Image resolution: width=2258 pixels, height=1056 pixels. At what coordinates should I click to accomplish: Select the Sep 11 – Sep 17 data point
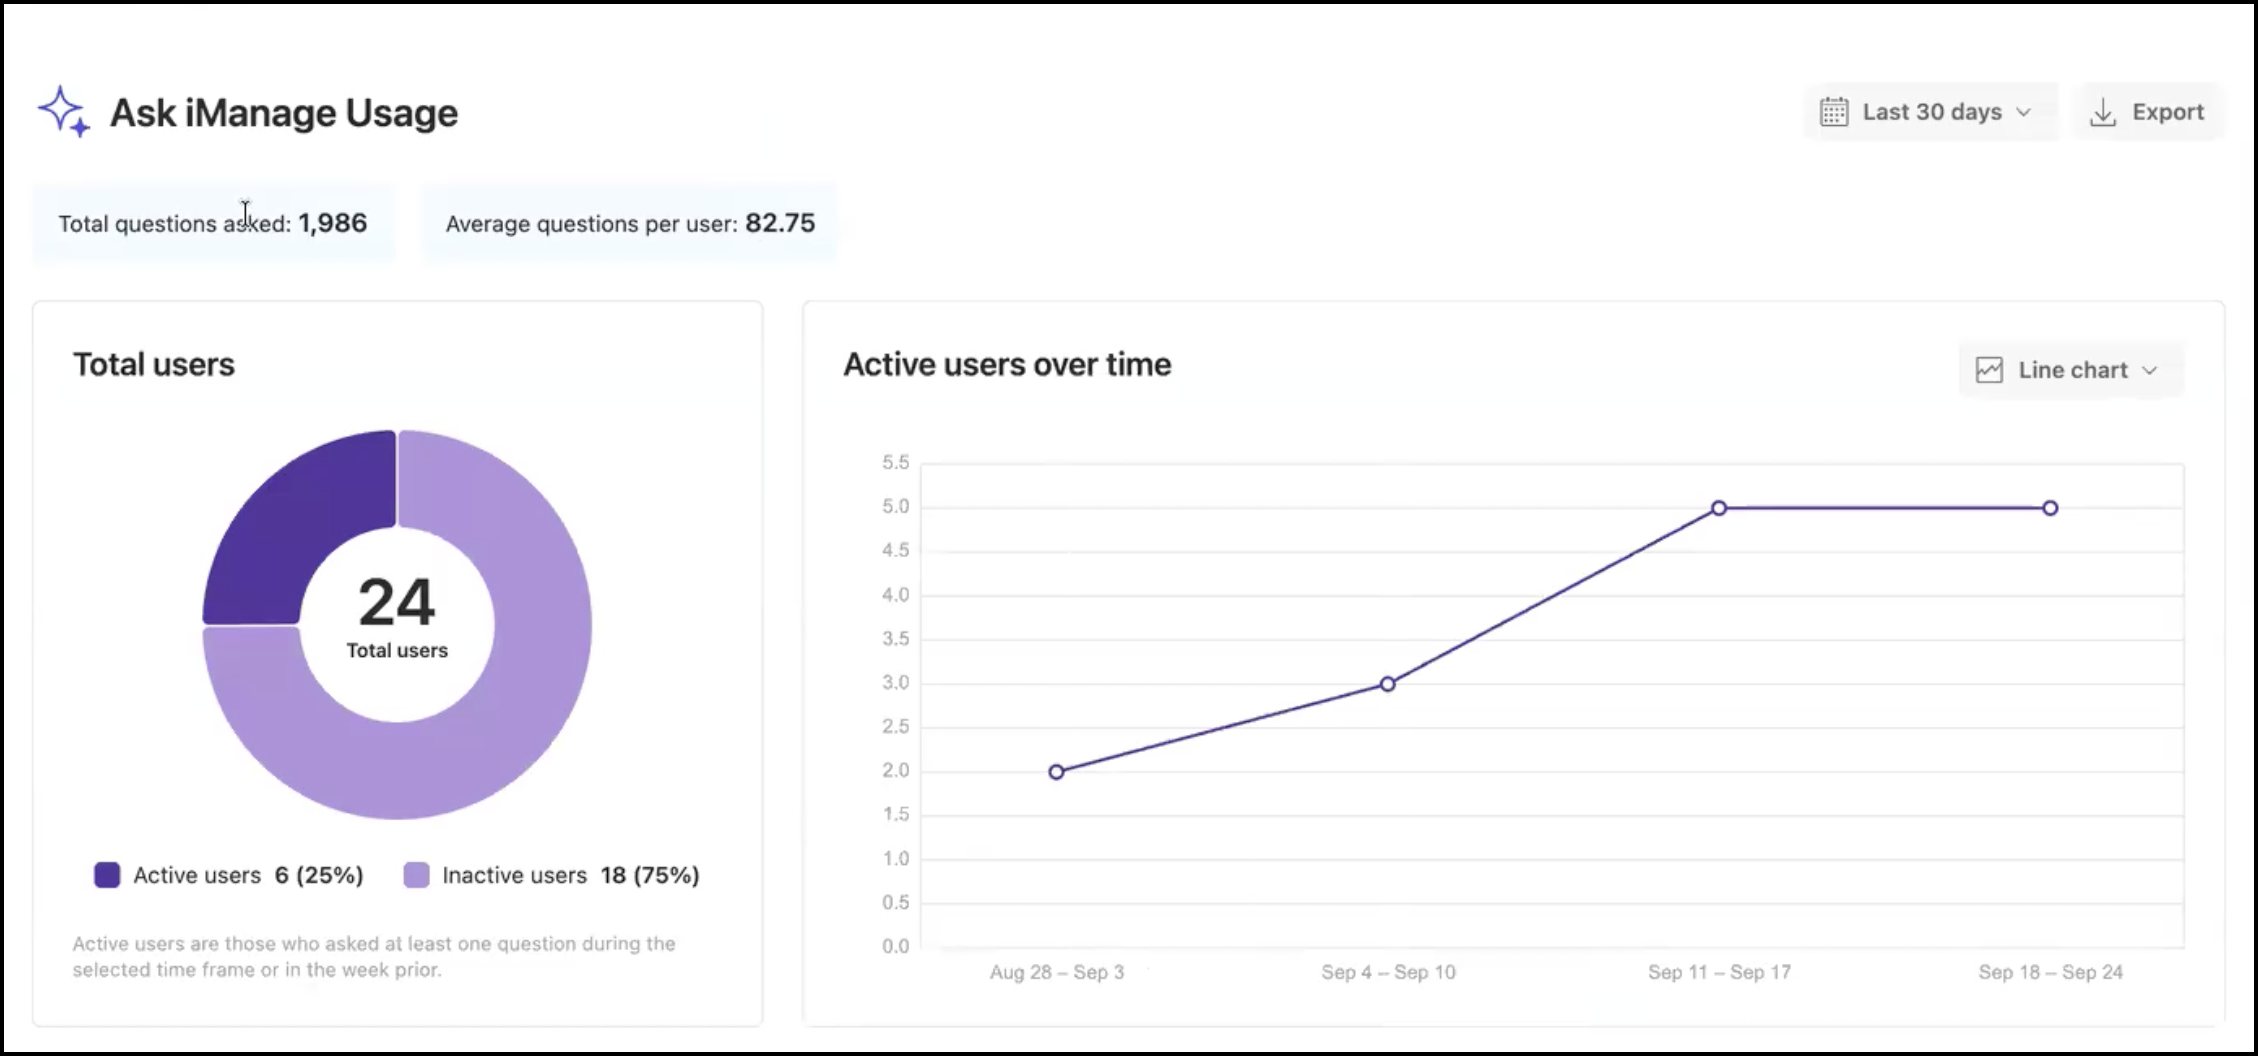1718,508
